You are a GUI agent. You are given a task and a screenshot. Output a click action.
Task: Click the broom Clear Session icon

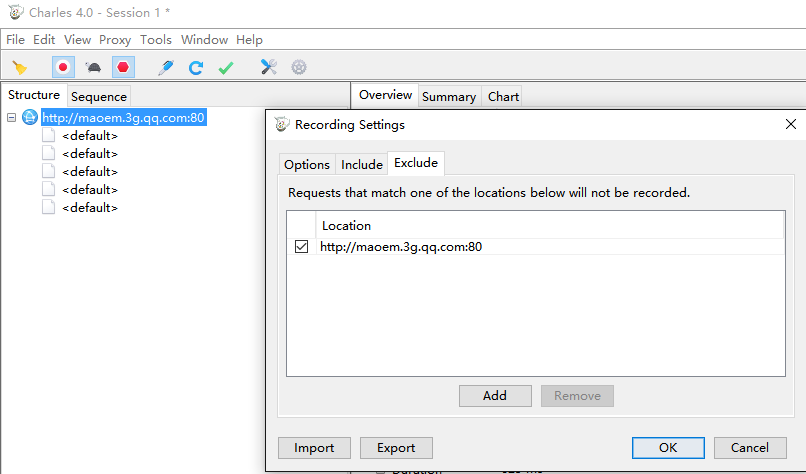(x=19, y=67)
